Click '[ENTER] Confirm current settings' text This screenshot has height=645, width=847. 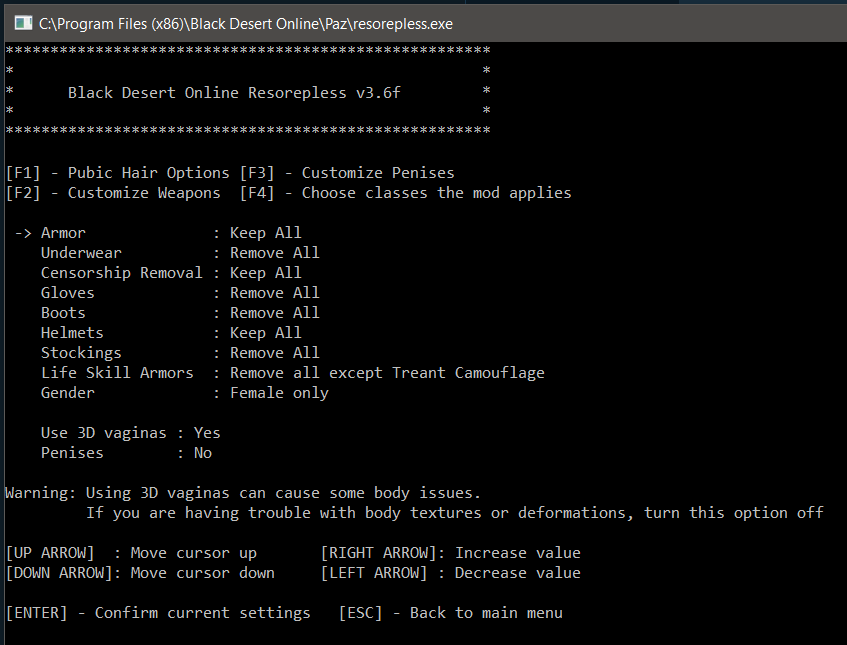coord(158,613)
